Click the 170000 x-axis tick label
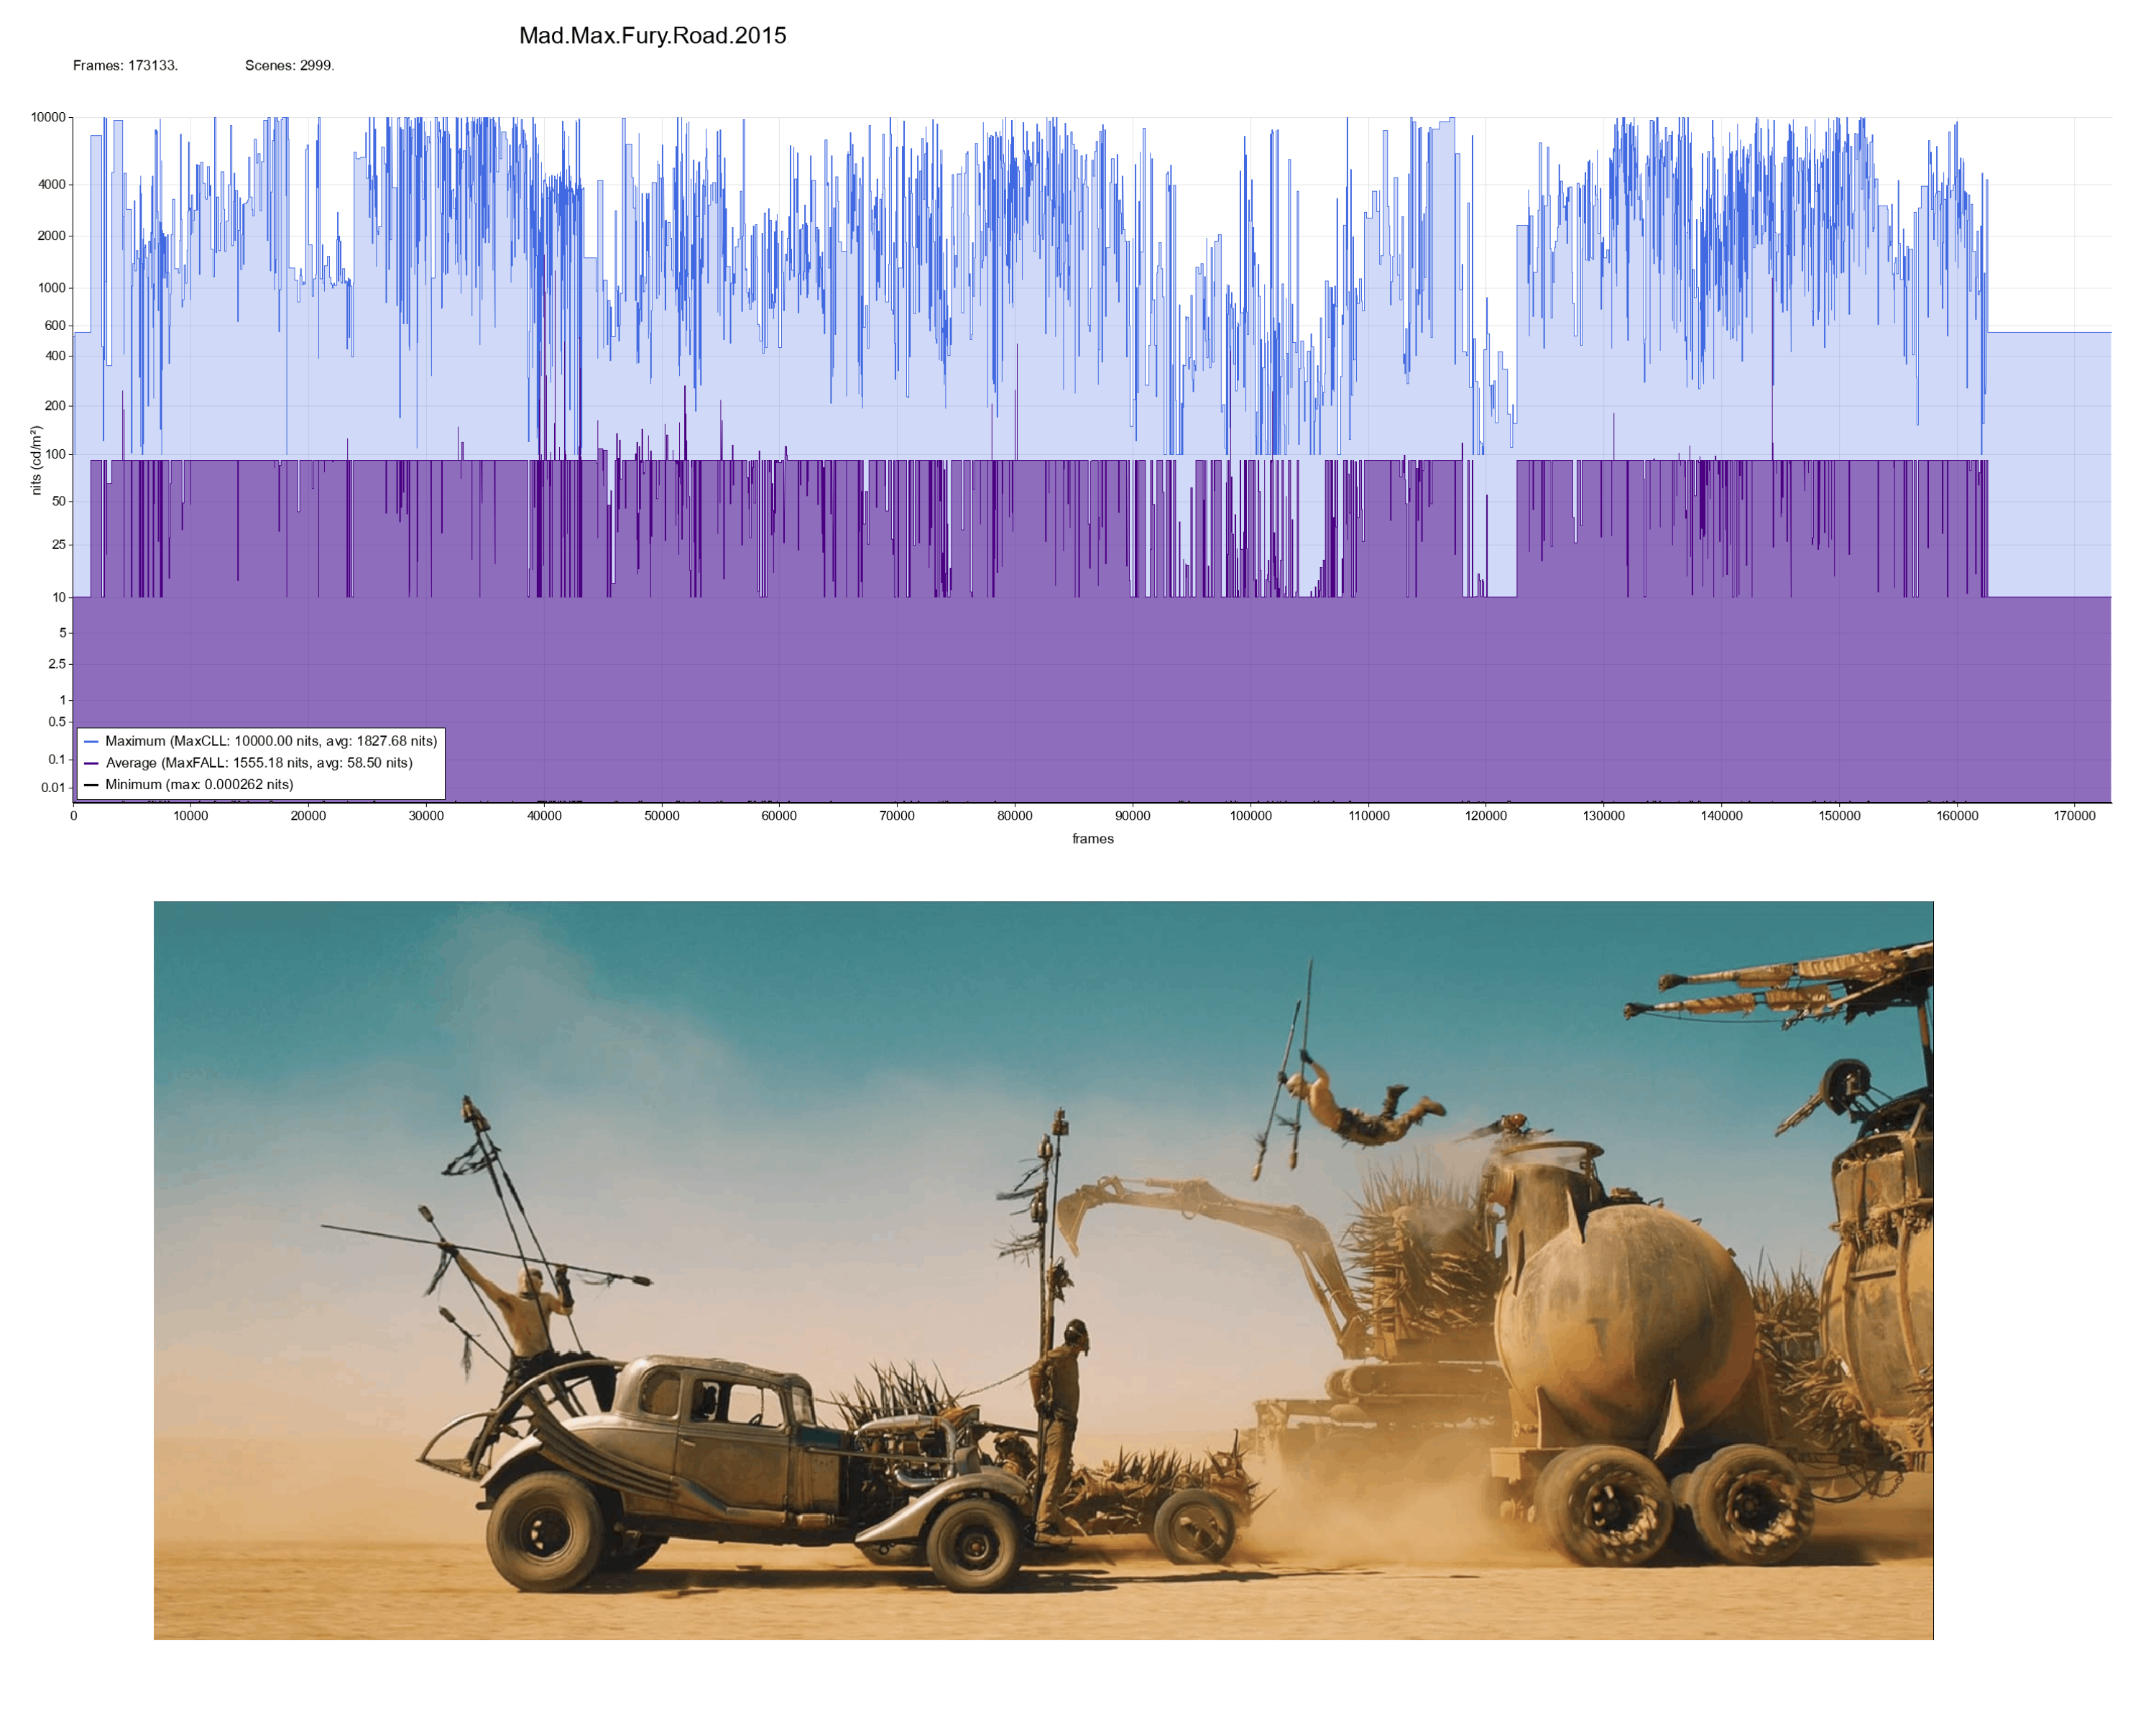This screenshot has width=2156, height=1725. click(x=2075, y=816)
